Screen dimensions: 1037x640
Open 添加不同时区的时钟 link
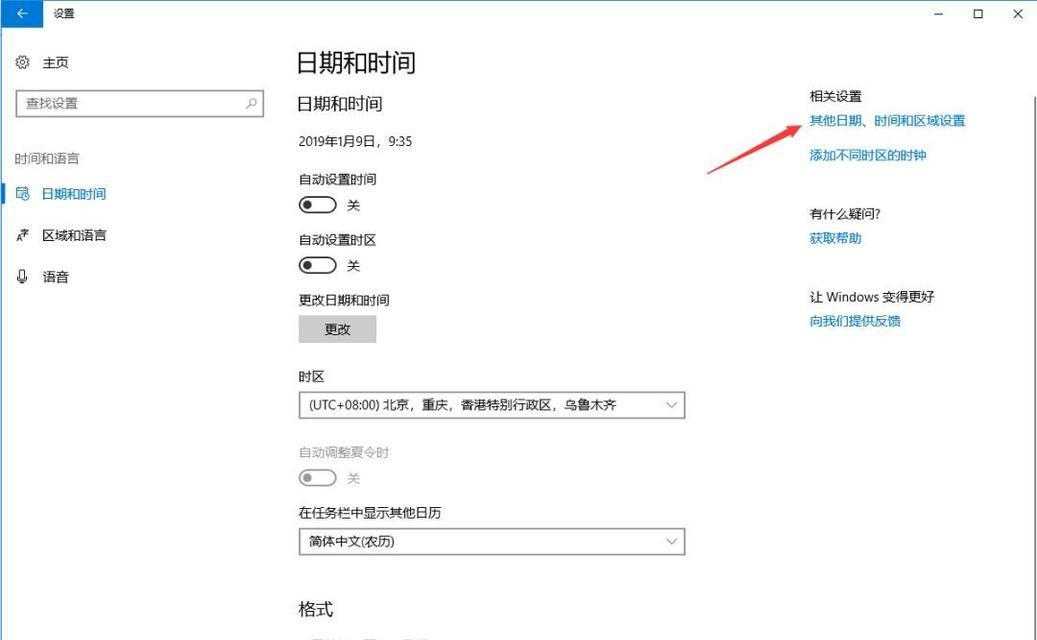click(868, 155)
